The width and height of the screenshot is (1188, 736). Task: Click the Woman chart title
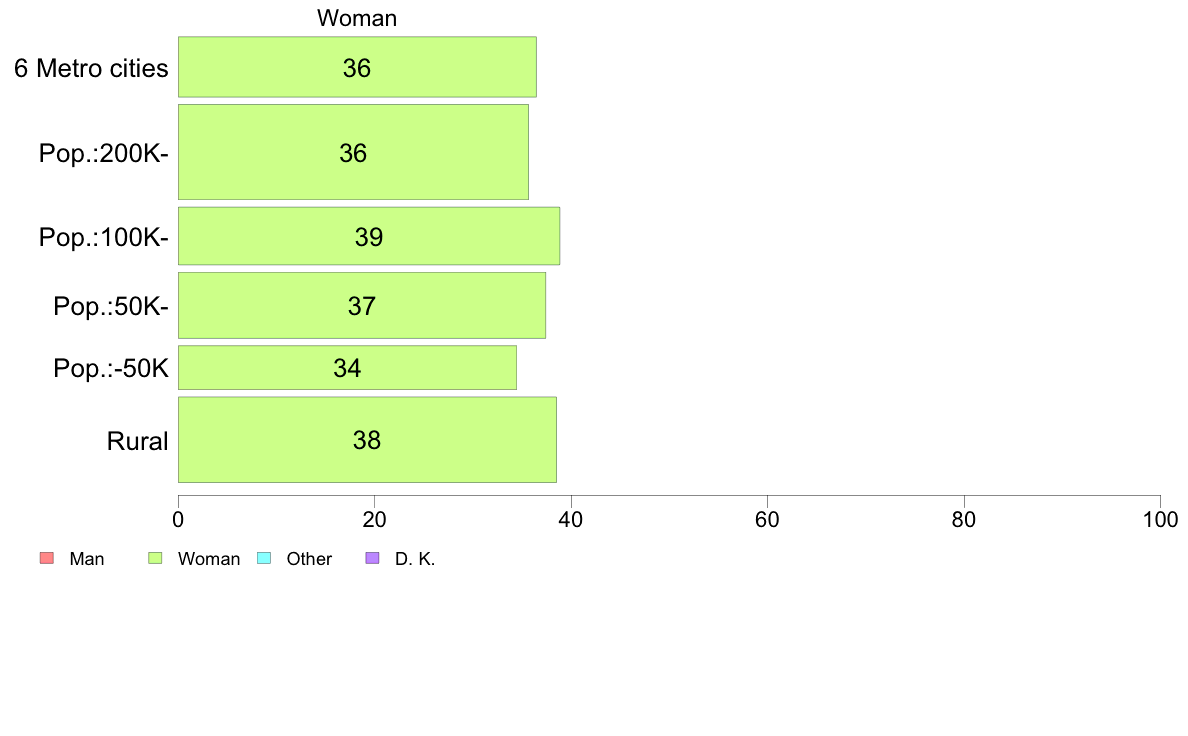(357, 18)
